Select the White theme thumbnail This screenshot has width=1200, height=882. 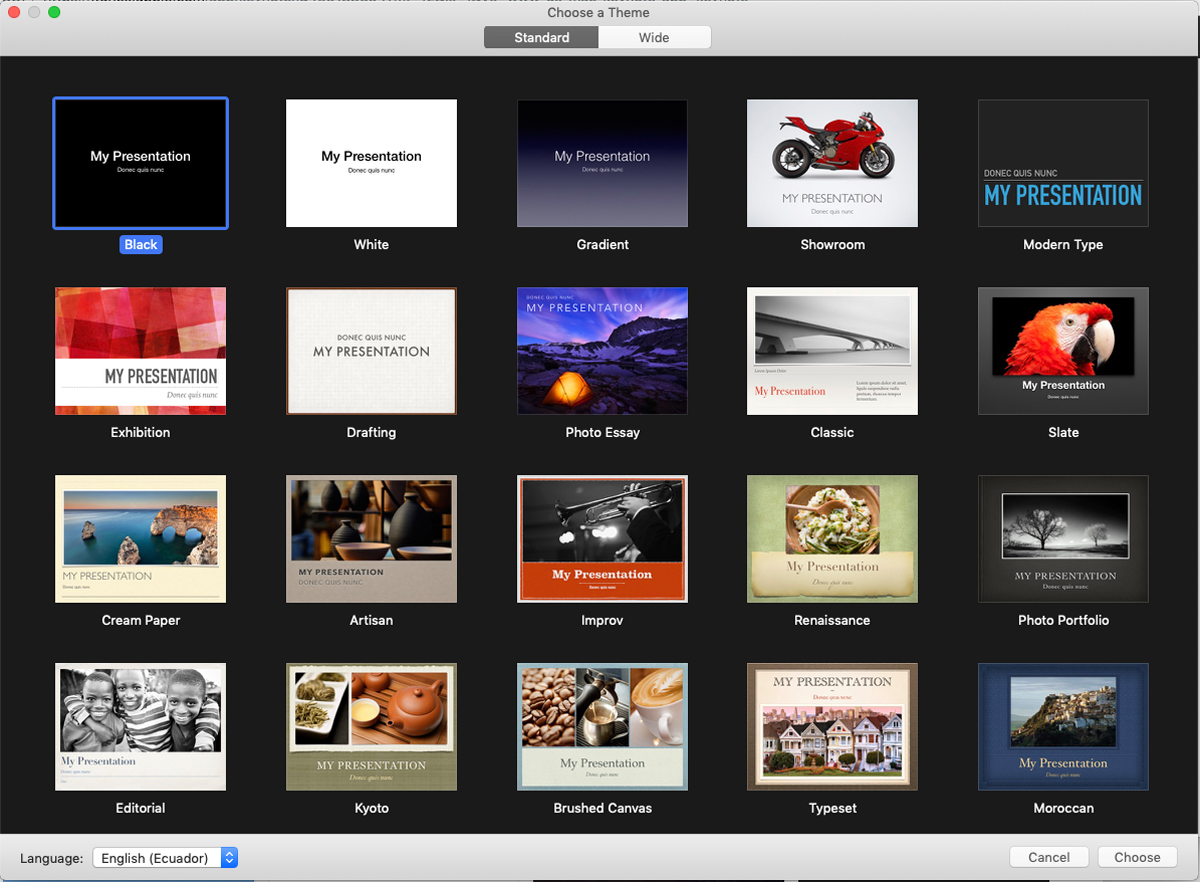(371, 163)
